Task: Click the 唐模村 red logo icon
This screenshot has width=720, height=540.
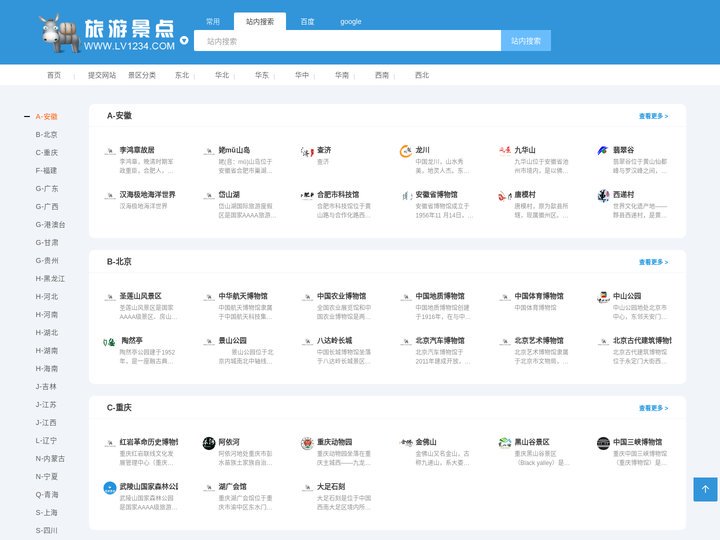Action: tap(505, 196)
